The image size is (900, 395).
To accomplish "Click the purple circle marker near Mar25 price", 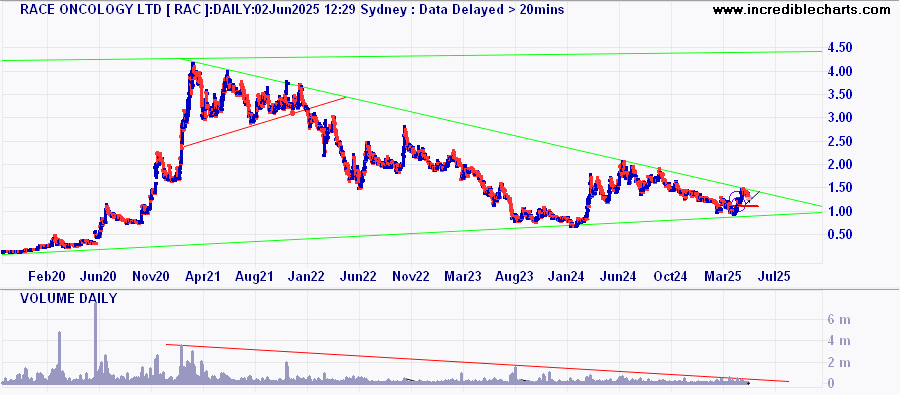I will 737,202.
